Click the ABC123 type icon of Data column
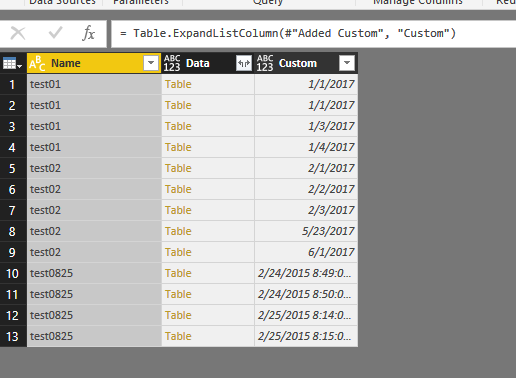The image size is (516, 378). (172, 63)
